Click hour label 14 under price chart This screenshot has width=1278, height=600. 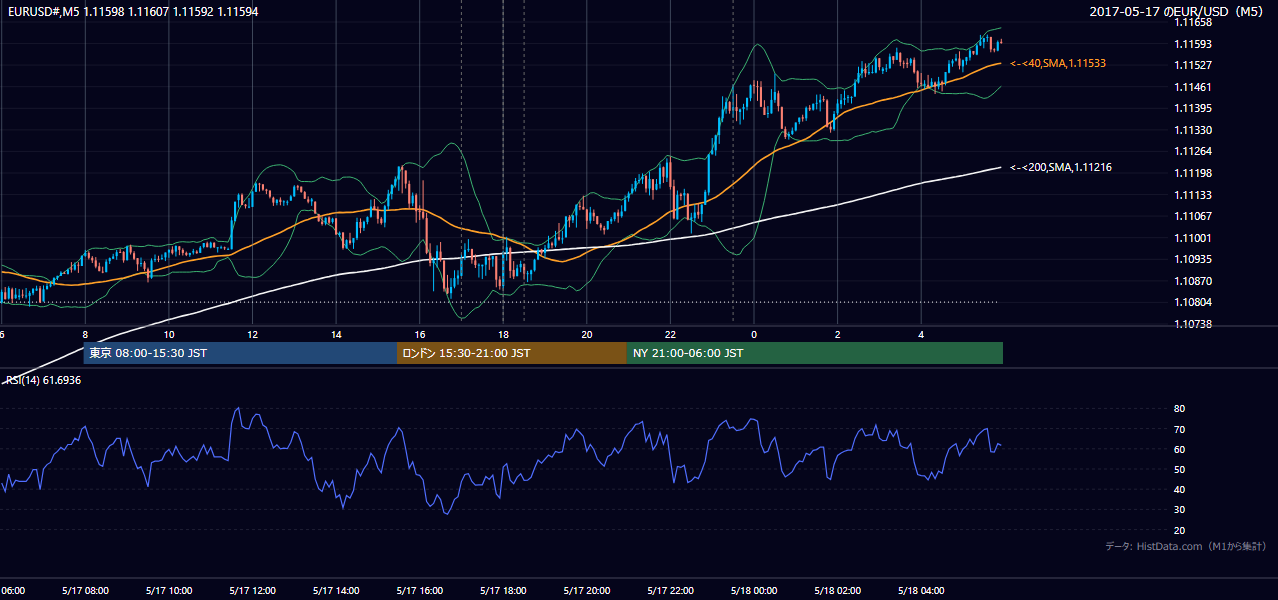(x=336, y=334)
